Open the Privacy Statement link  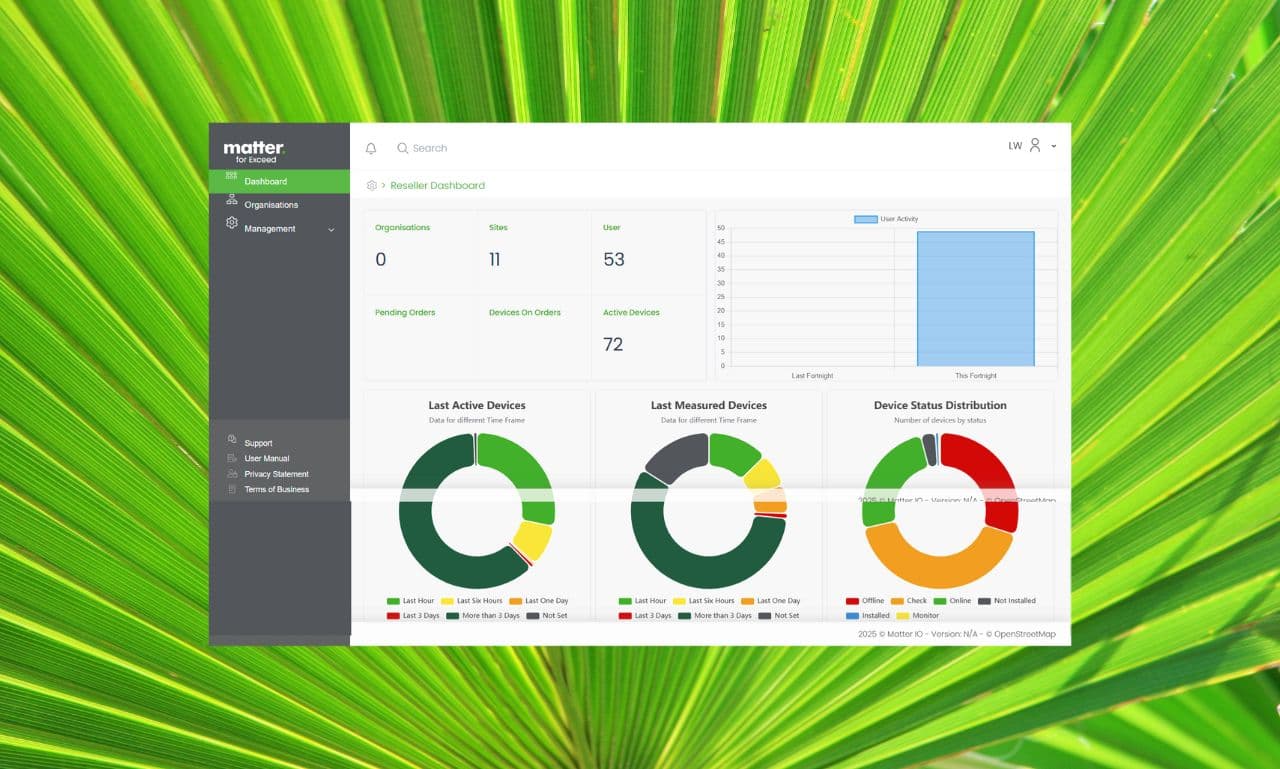click(x=276, y=474)
